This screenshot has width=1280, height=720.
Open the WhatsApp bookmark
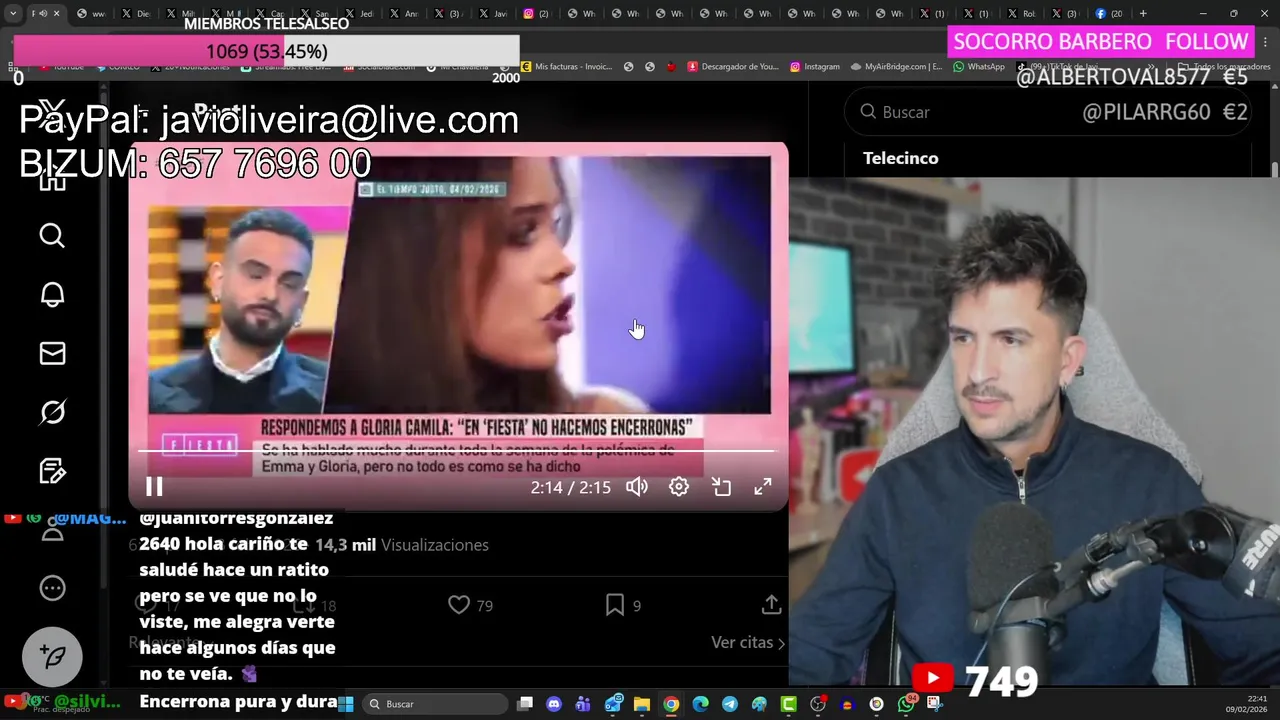click(x=979, y=66)
